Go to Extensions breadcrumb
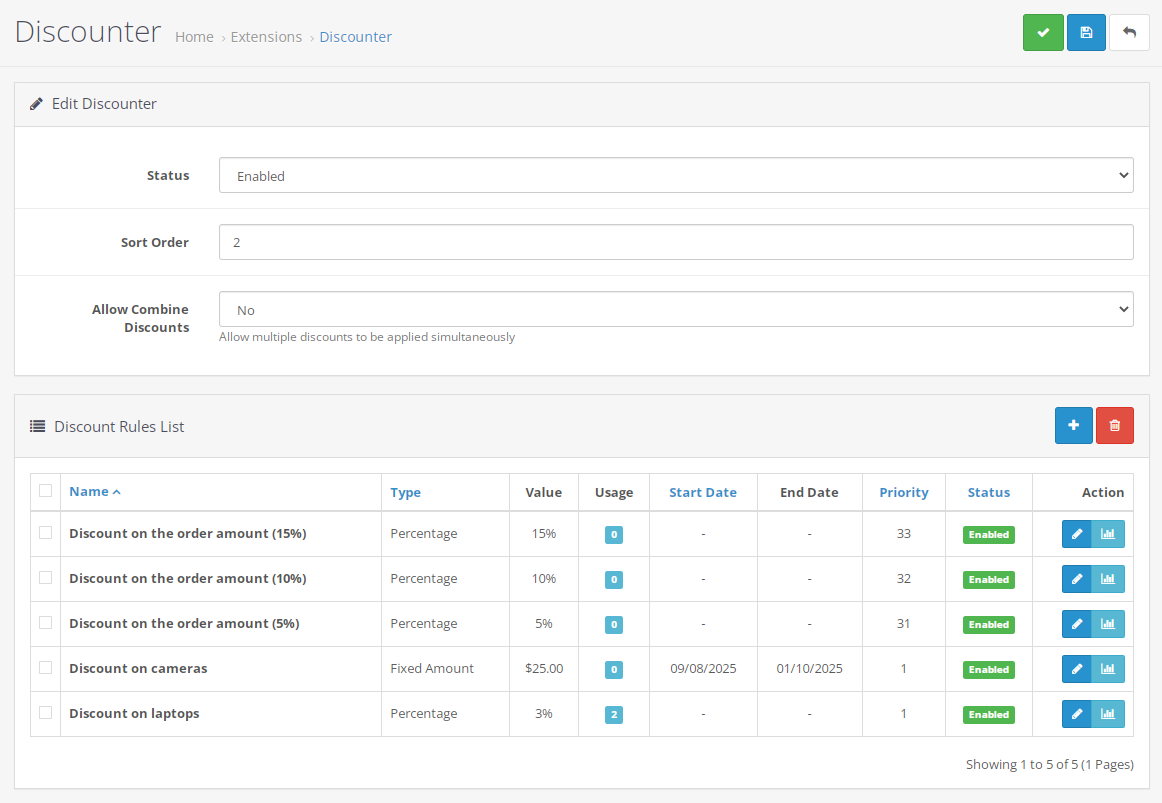Viewport: 1162px width, 803px height. (266, 37)
